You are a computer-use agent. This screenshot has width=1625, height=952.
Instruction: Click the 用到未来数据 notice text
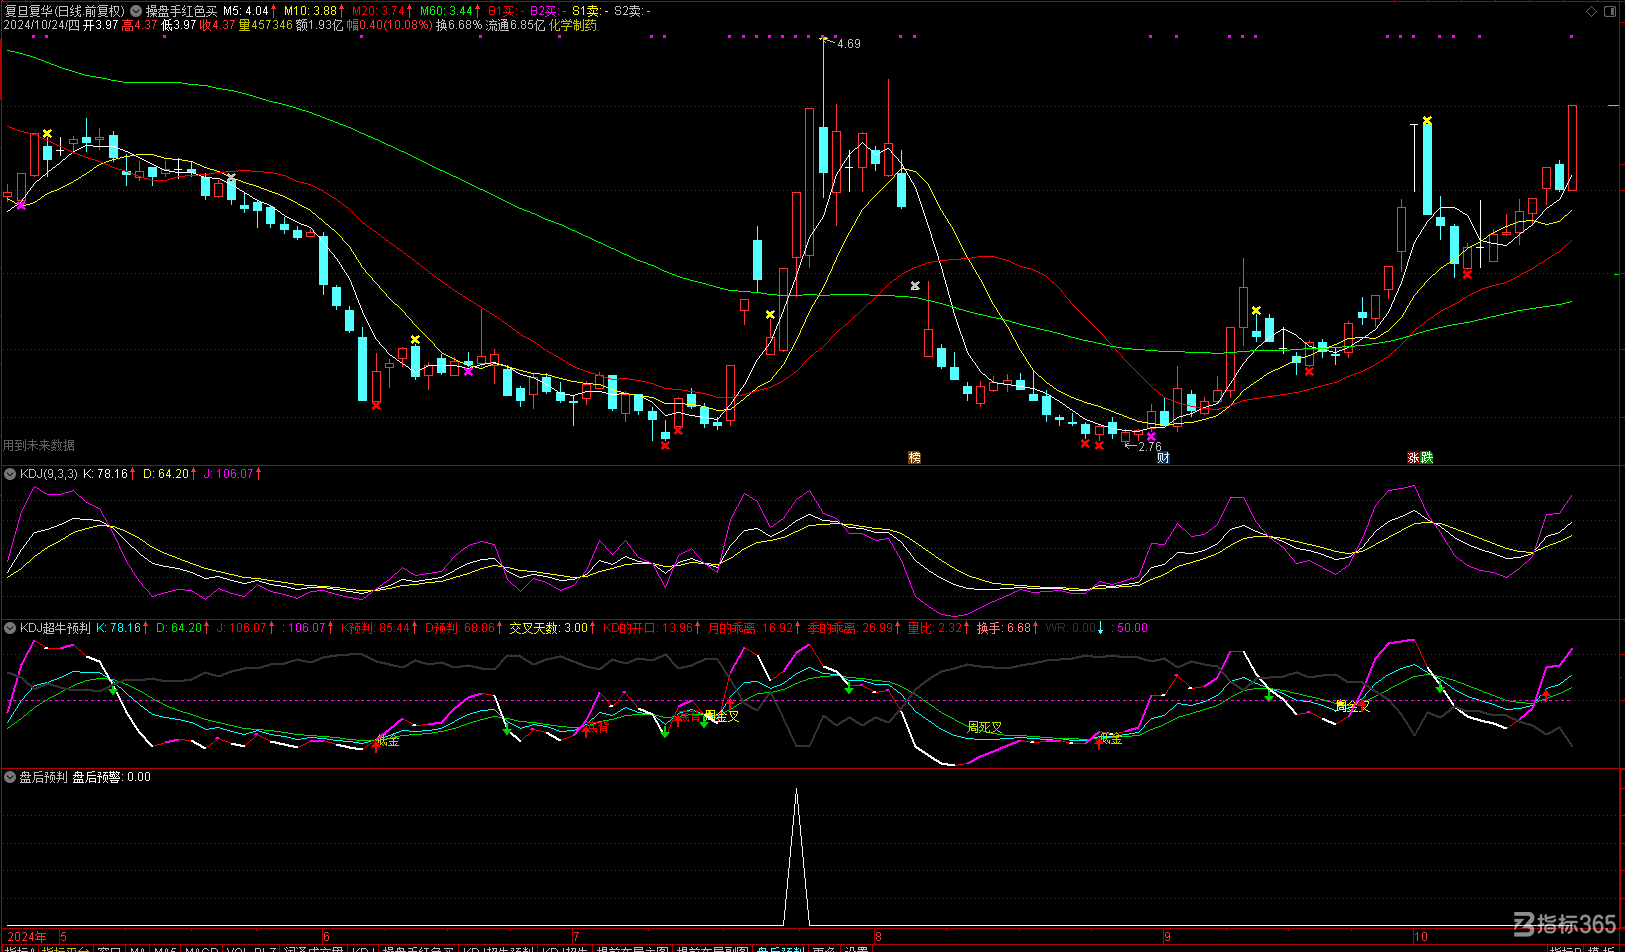point(39,445)
